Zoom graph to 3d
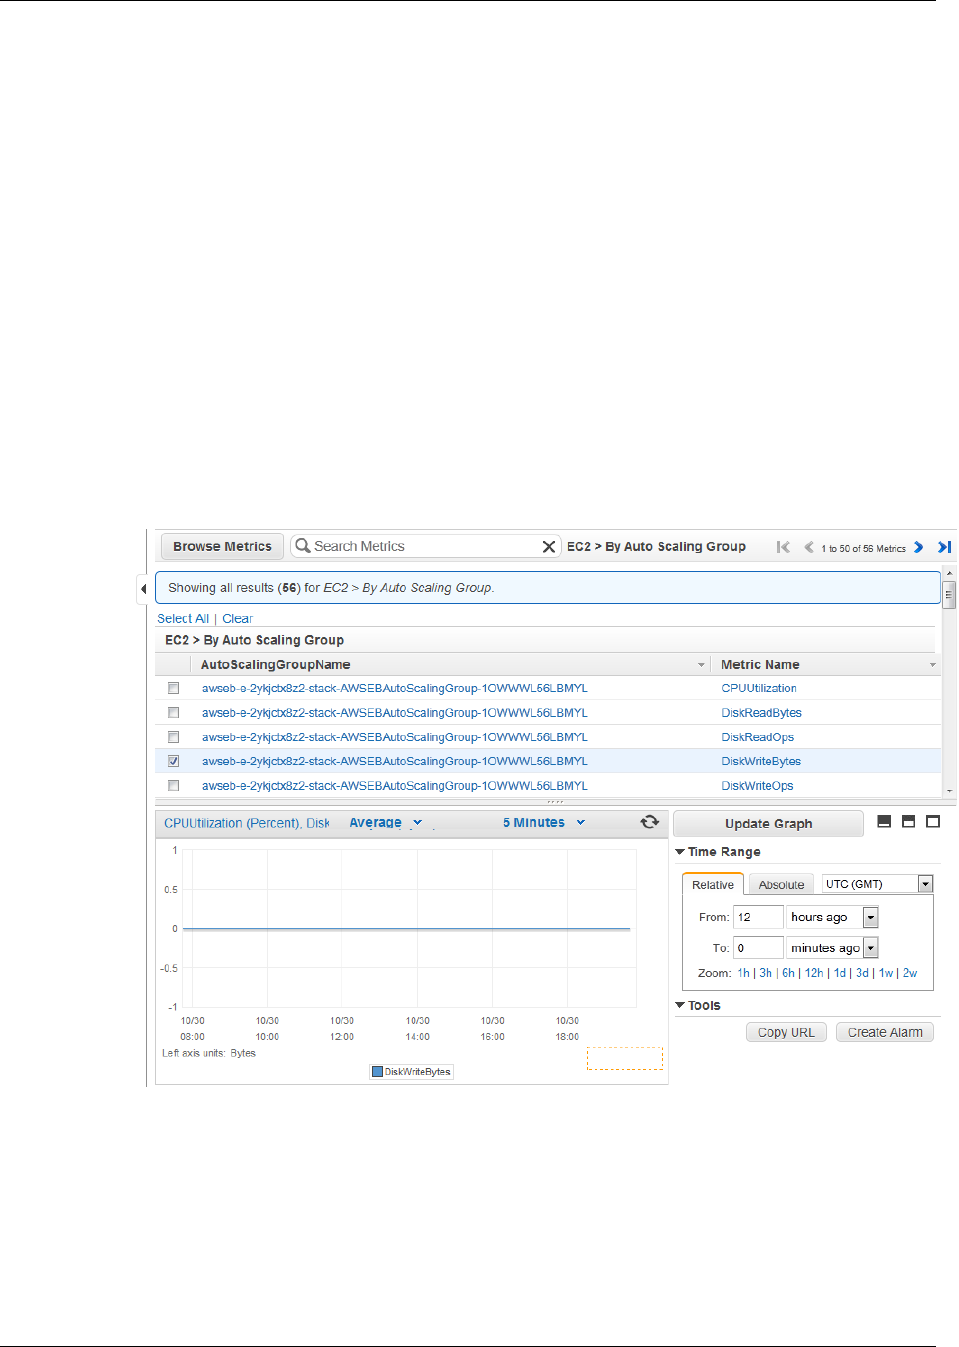Viewport: 959px width, 1347px height. (x=862, y=973)
